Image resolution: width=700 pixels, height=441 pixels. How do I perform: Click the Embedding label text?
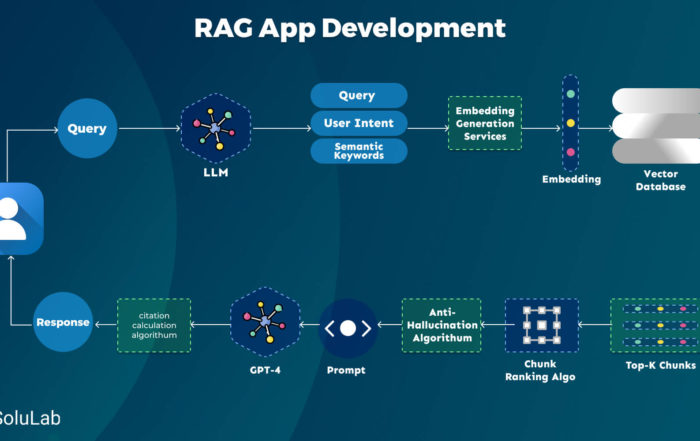tap(571, 179)
